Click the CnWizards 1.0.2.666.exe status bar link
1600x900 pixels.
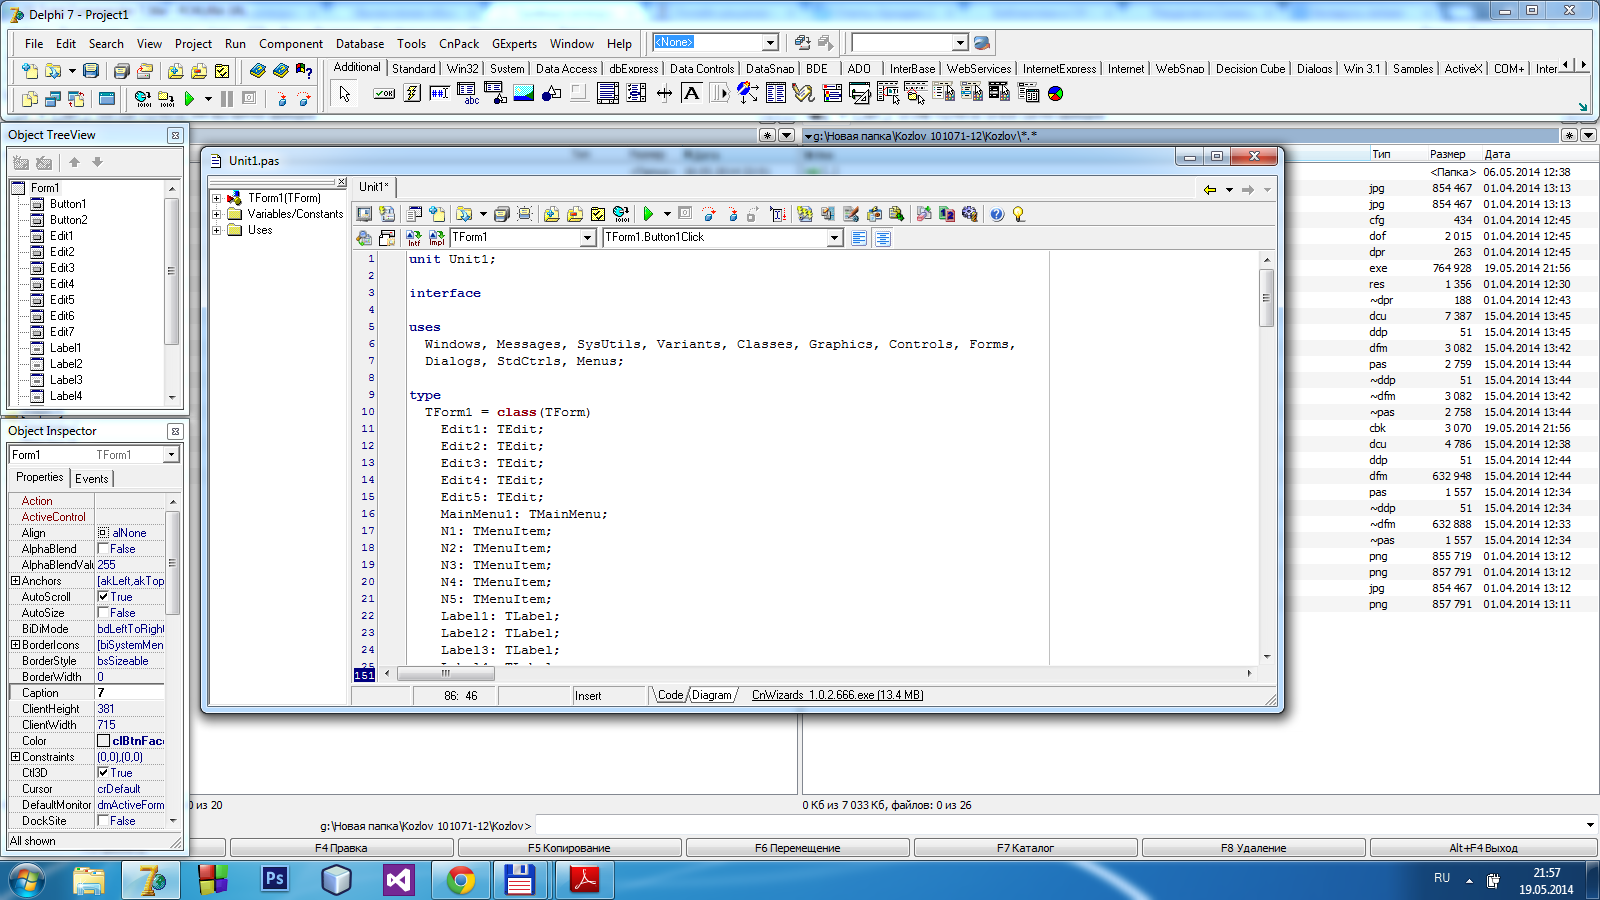837,695
